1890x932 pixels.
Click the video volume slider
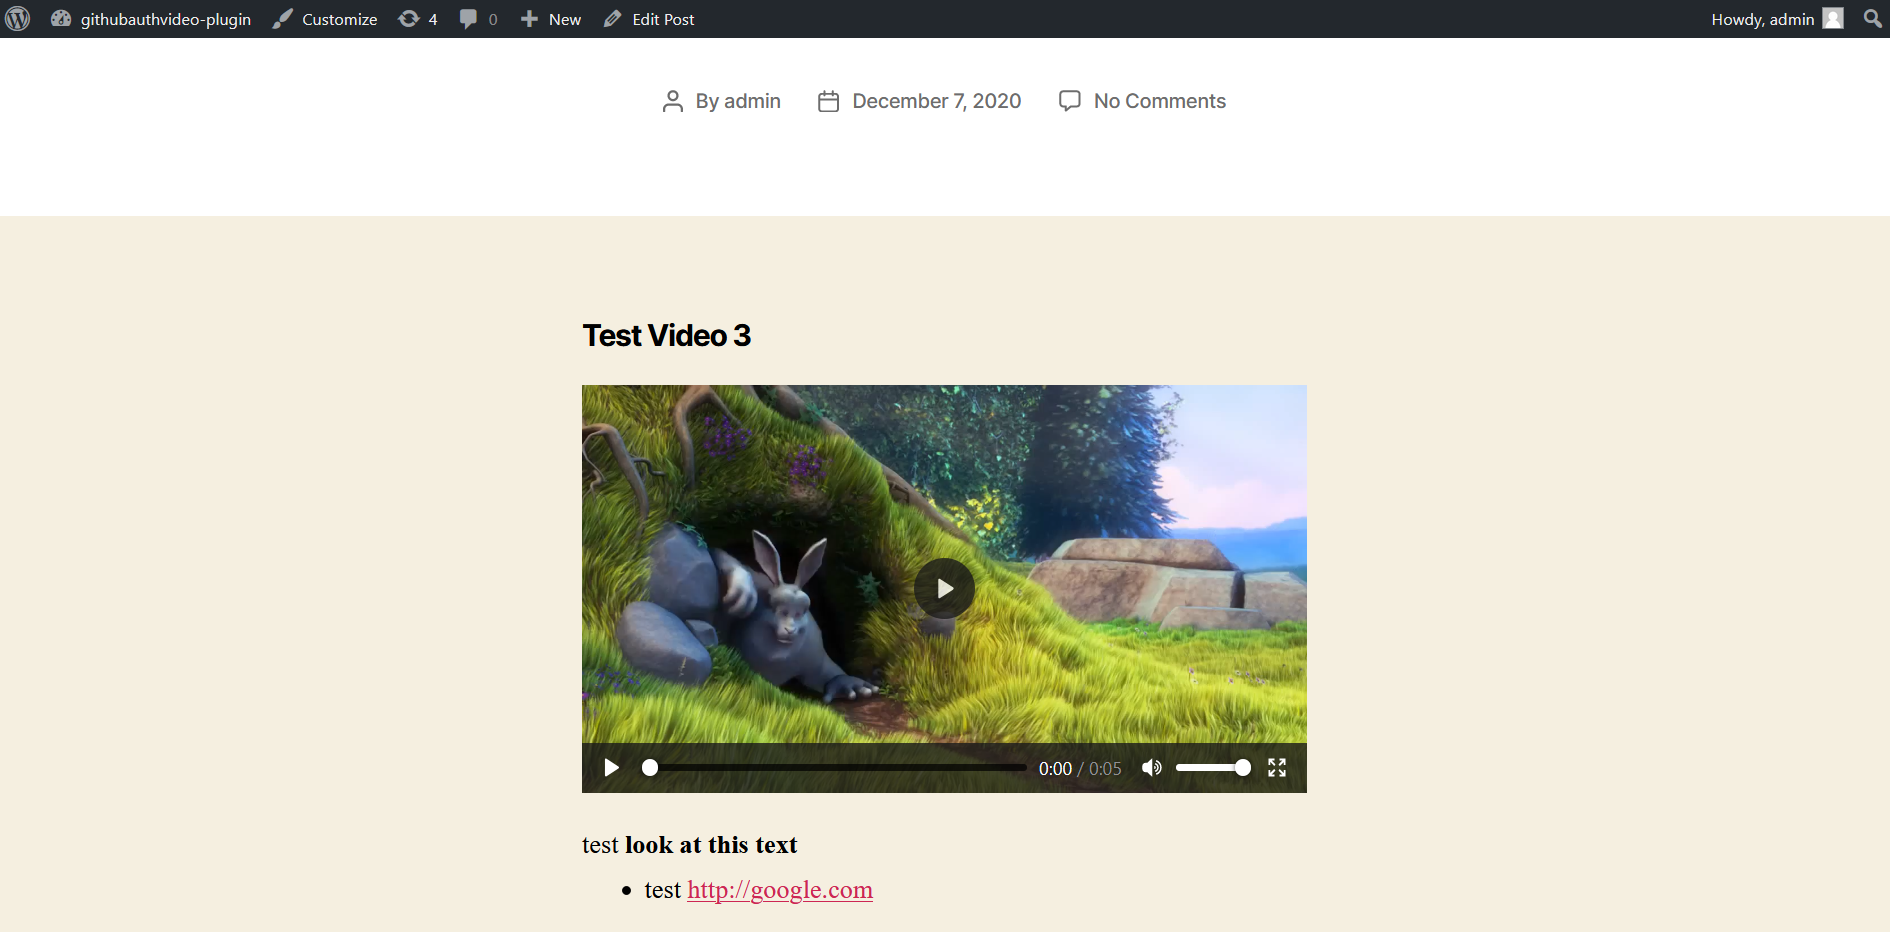click(x=1213, y=768)
